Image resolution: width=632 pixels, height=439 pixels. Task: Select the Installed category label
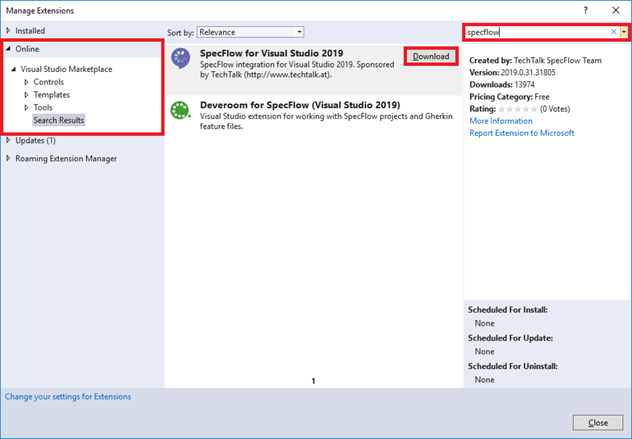pos(30,31)
